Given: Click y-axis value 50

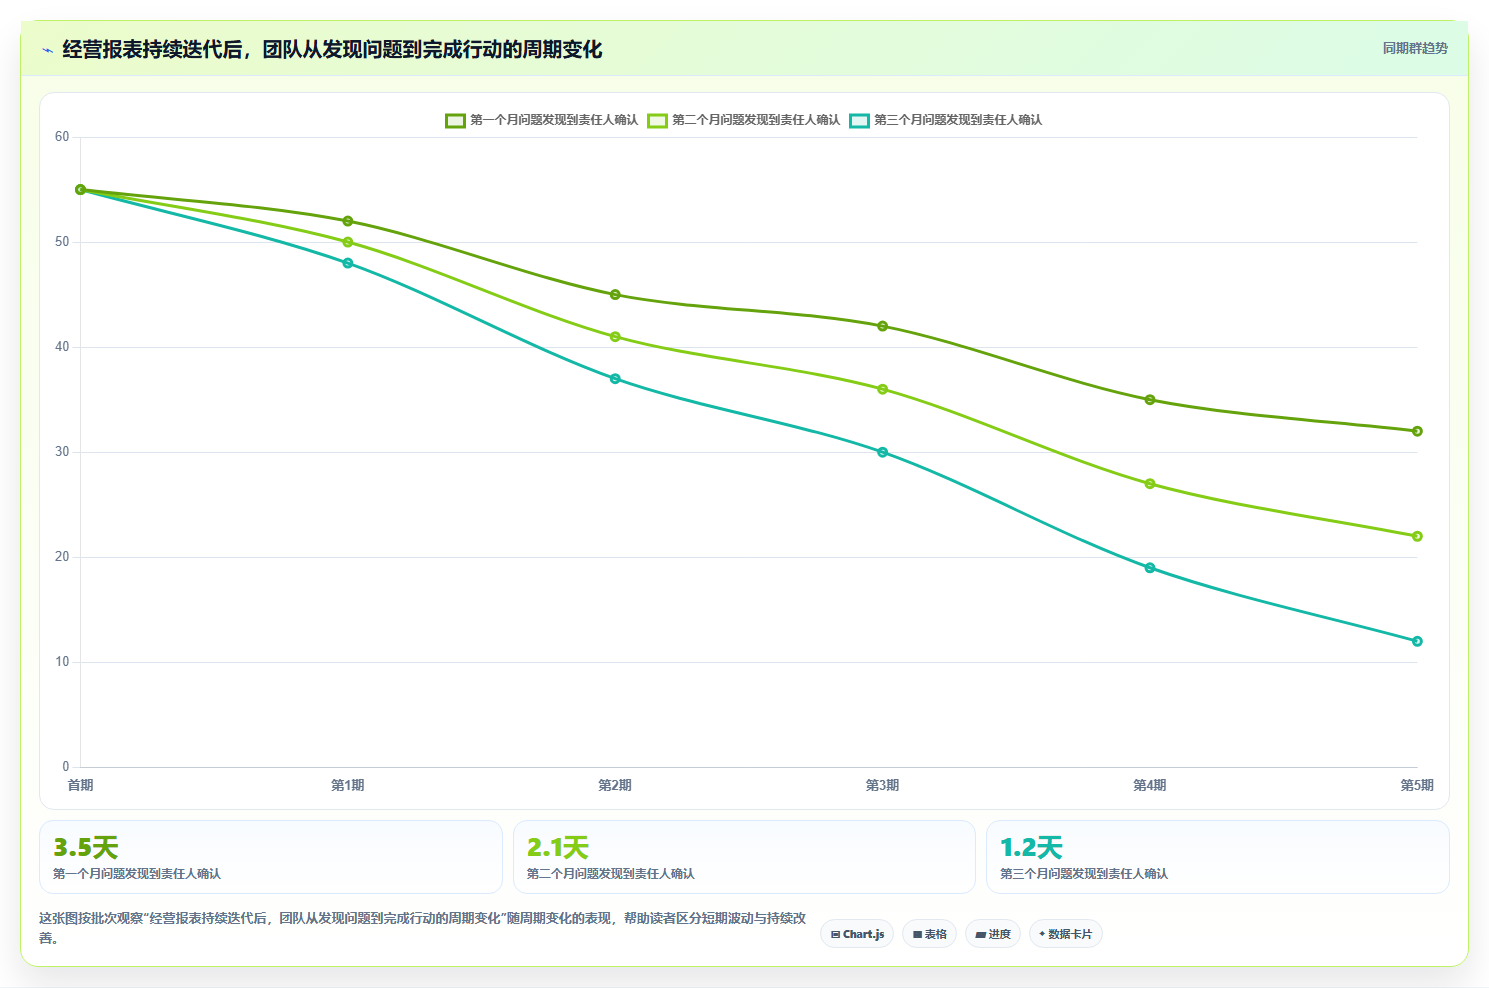Looking at the screenshot, I should point(62,242).
